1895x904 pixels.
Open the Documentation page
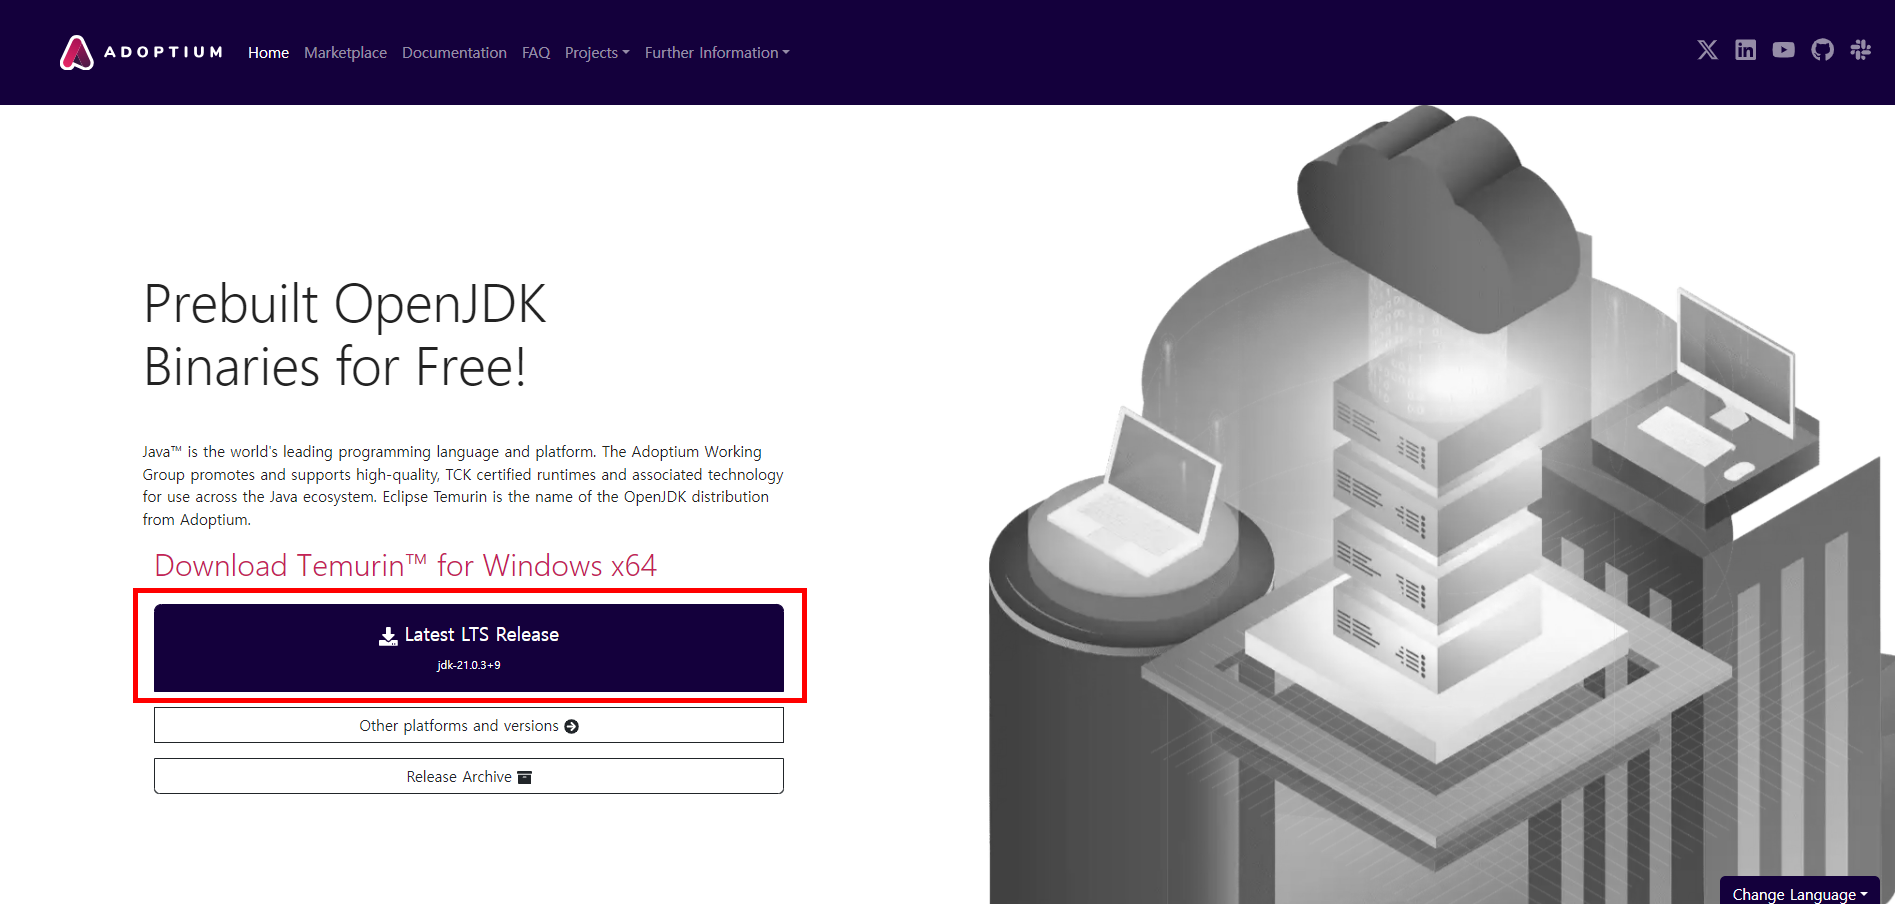click(454, 52)
